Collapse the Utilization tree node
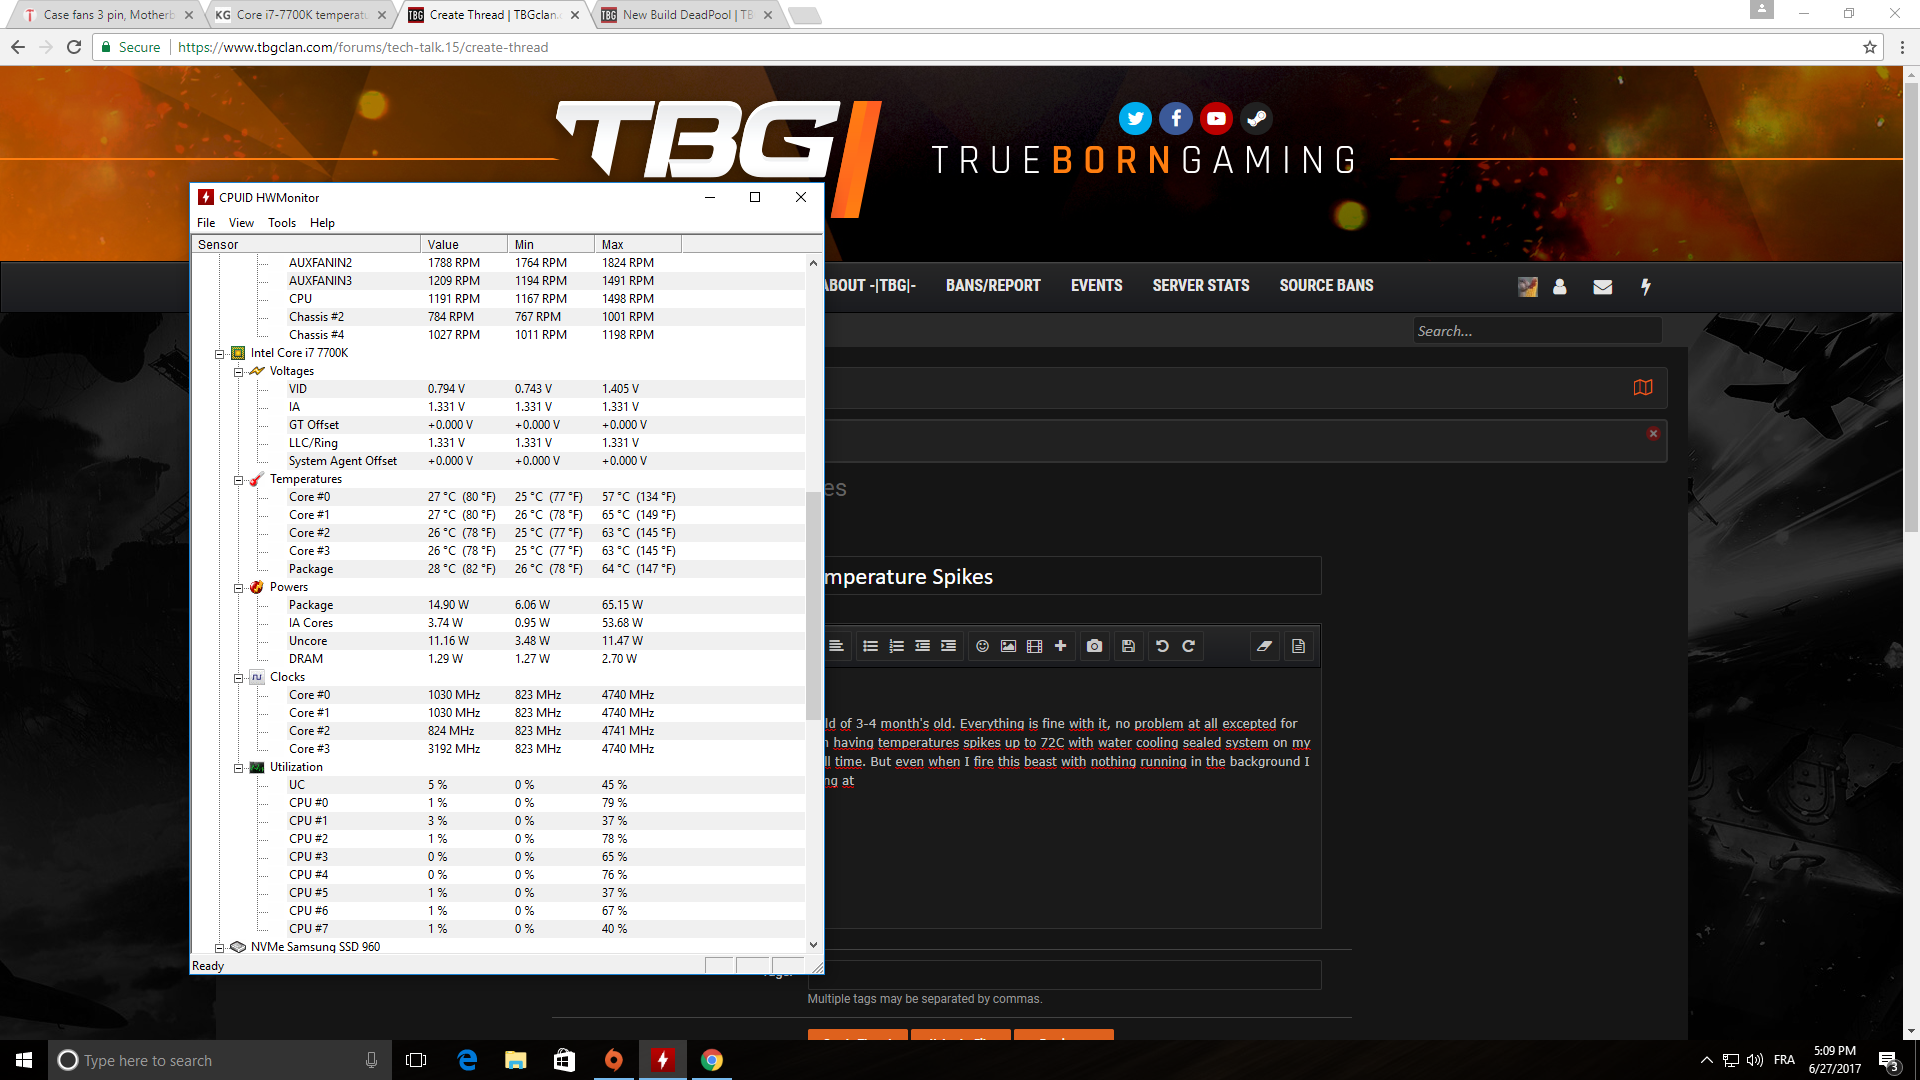This screenshot has width=1920, height=1080. tap(239, 768)
